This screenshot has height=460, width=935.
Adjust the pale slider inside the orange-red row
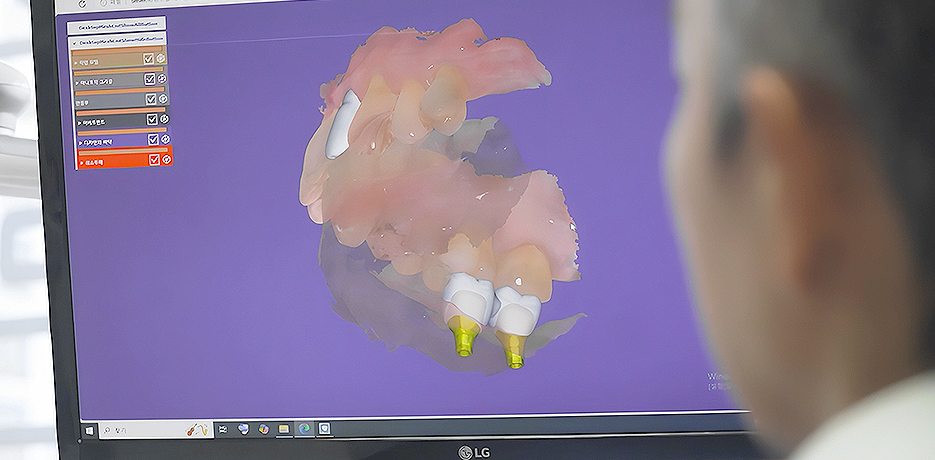pyautogui.click(x=123, y=152)
